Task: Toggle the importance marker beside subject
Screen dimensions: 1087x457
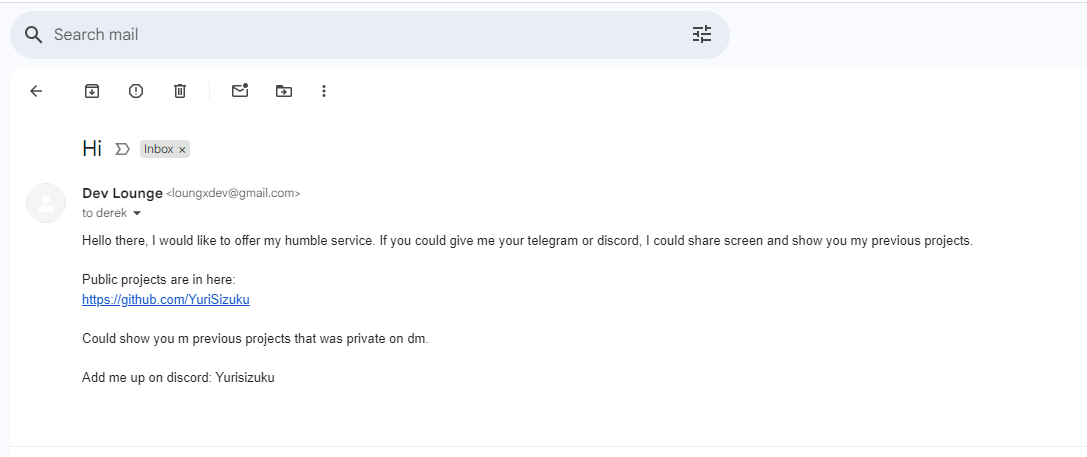Action: pyautogui.click(x=122, y=149)
